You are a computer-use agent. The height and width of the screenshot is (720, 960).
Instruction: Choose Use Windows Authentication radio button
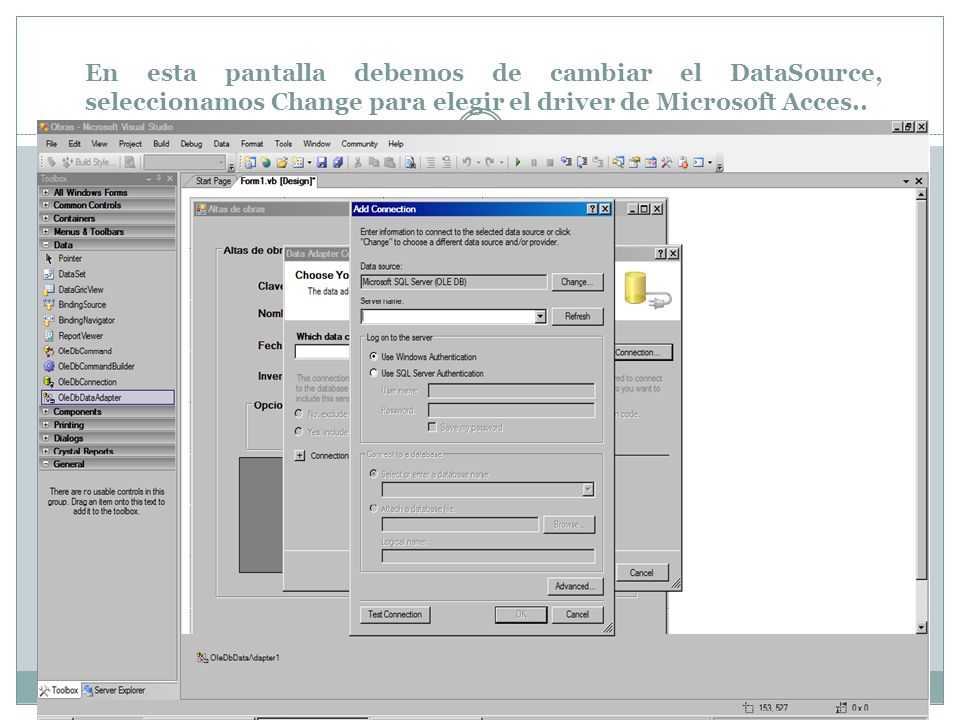(373, 356)
